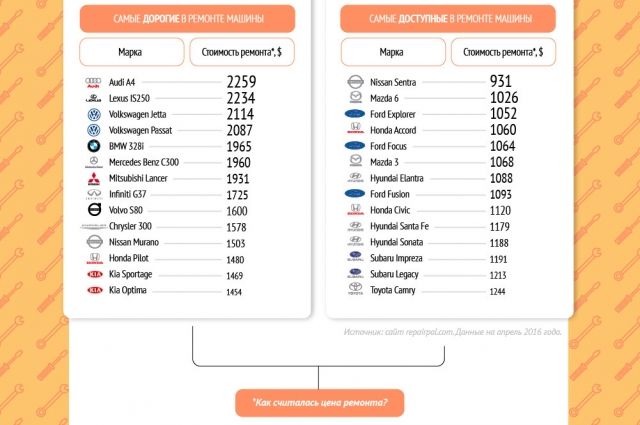Click the Mercedes Benz C300 star logo
The width and height of the screenshot is (640, 425).
pos(94,162)
